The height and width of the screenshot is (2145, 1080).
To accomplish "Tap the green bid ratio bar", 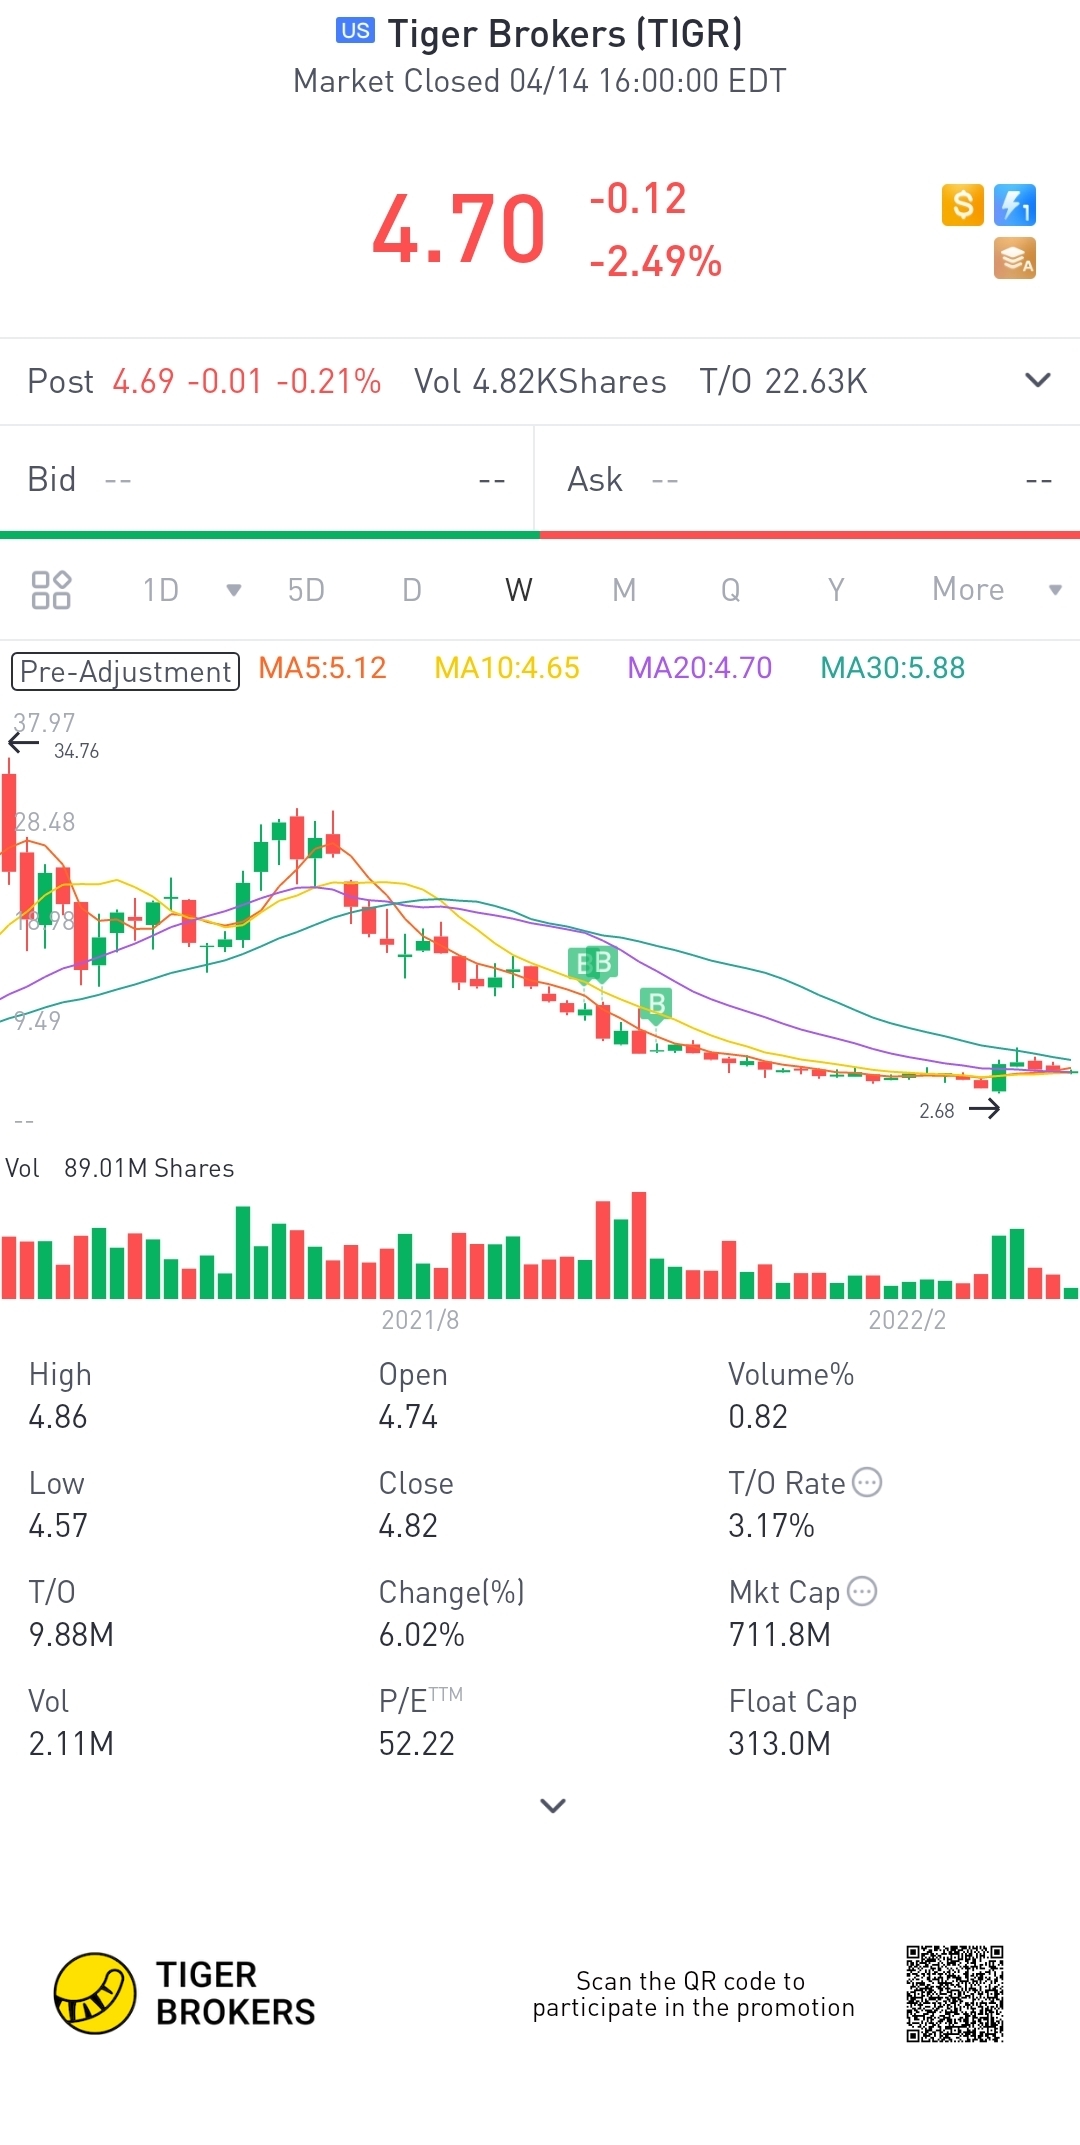I will pyautogui.click(x=270, y=535).
